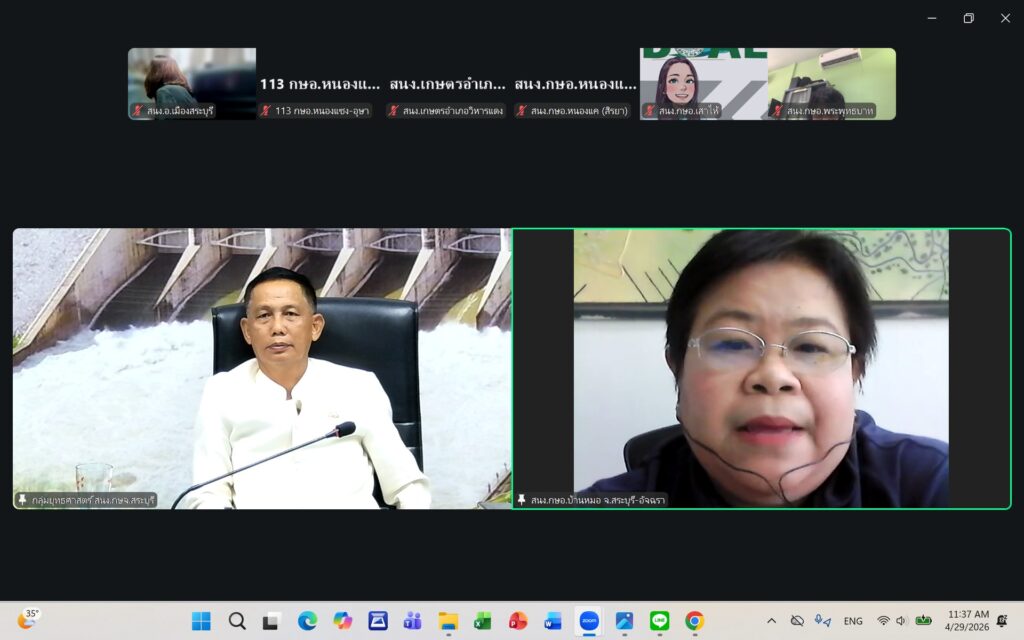
Task: Expand the hidden system tray icons chevron
Action: 771,621
